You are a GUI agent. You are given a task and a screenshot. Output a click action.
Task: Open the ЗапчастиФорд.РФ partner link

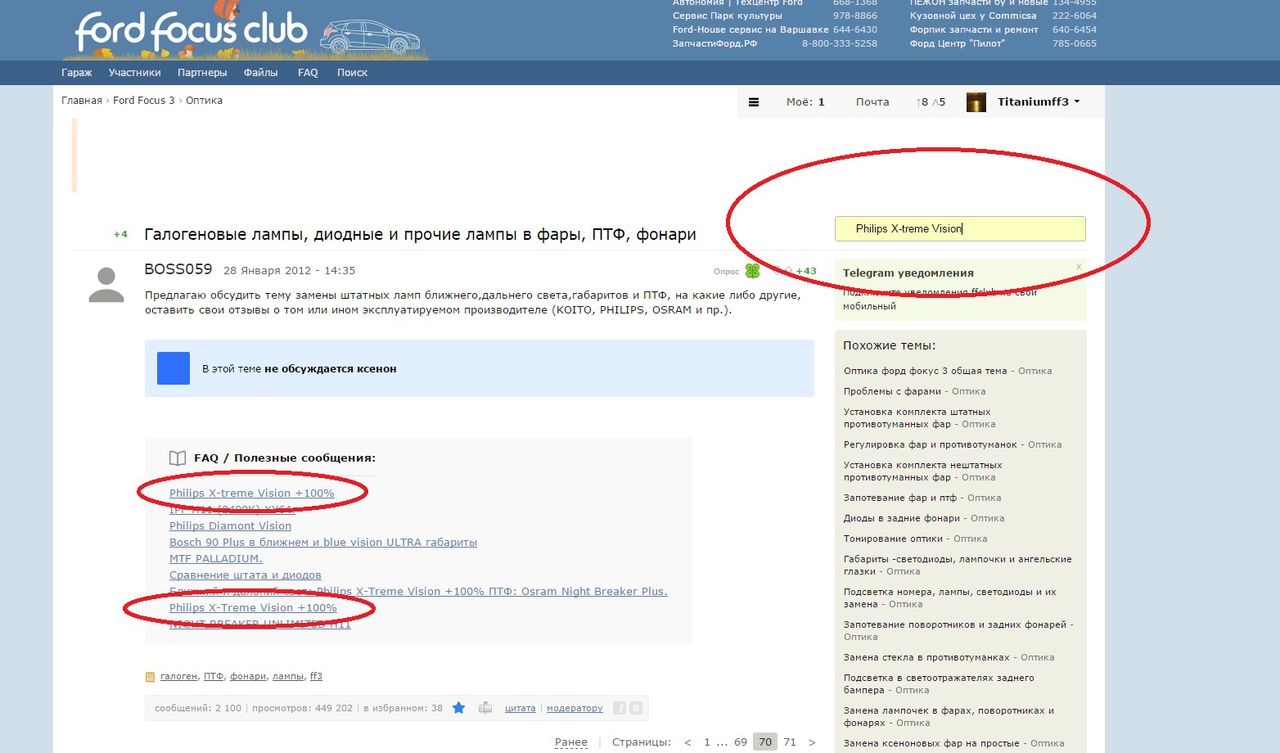click(x=716, y=44)
